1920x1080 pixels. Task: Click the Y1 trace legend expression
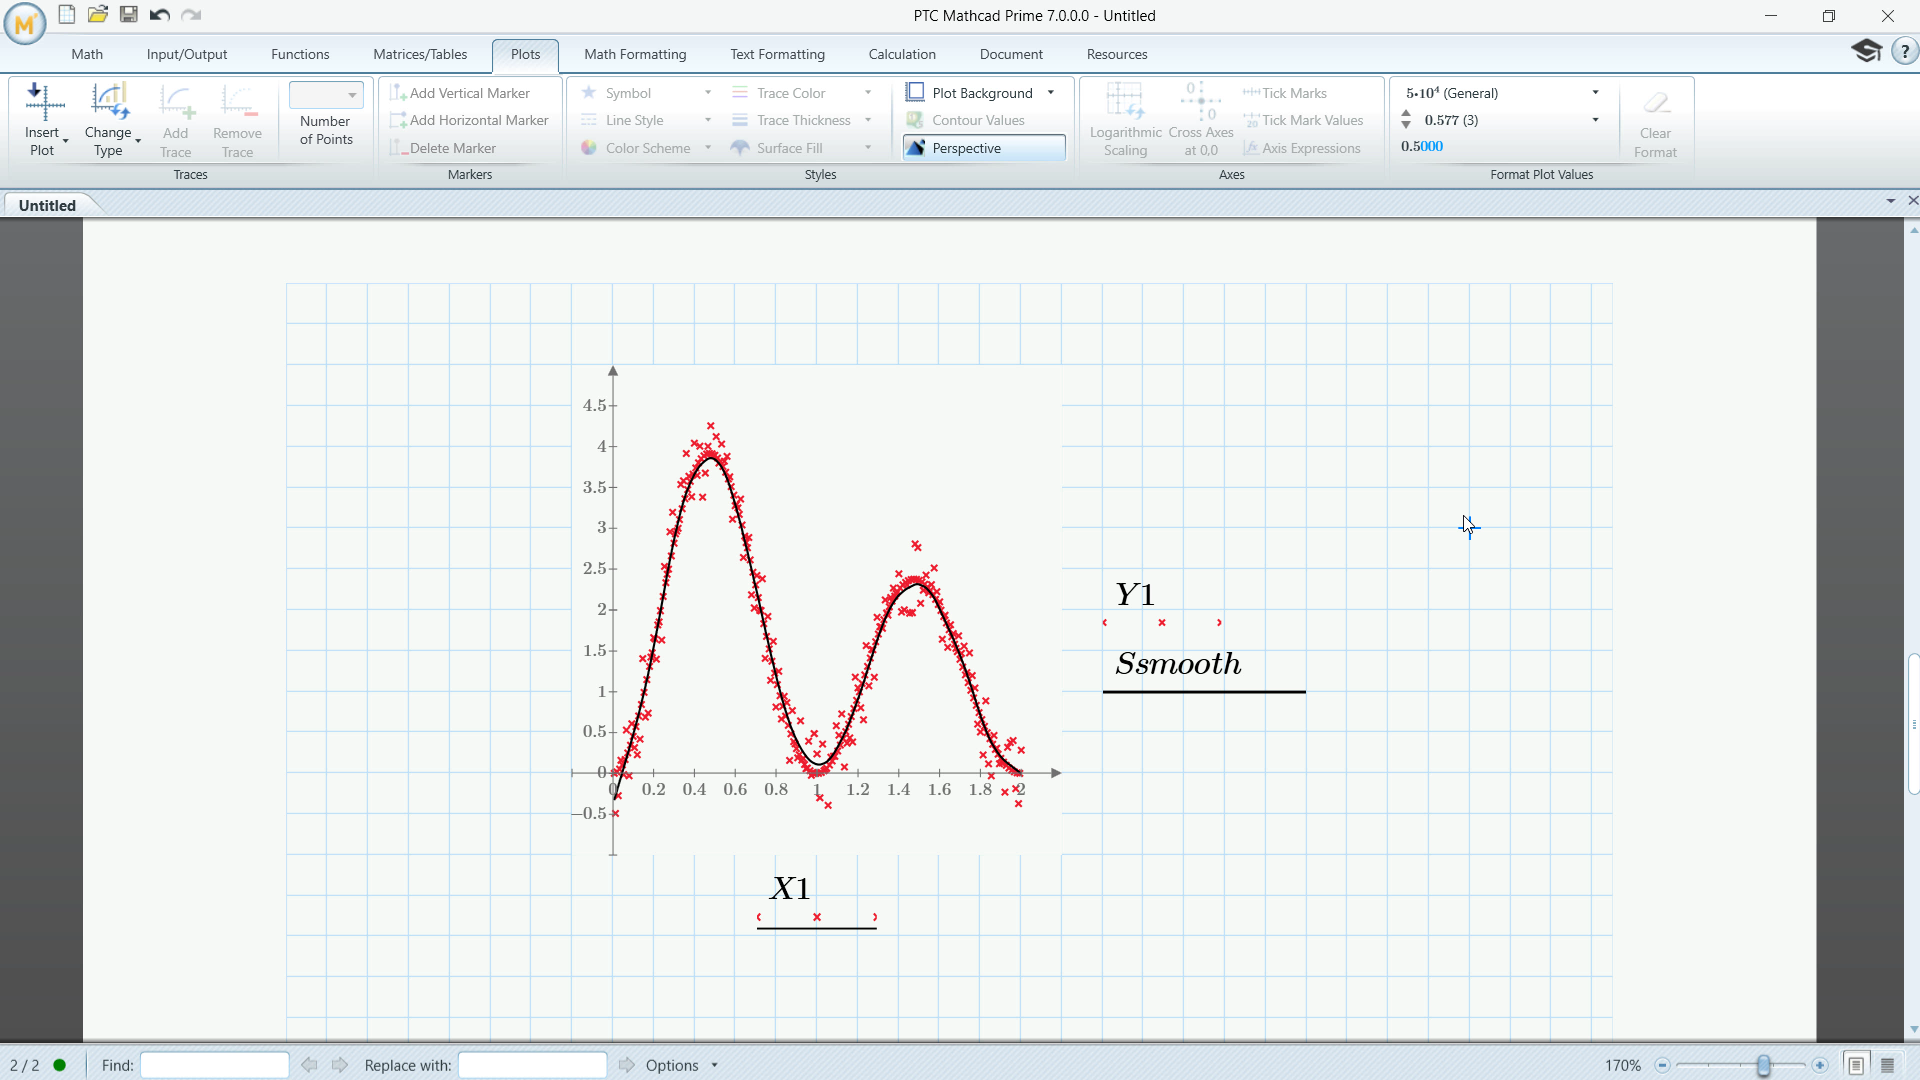coord(1135,595)
